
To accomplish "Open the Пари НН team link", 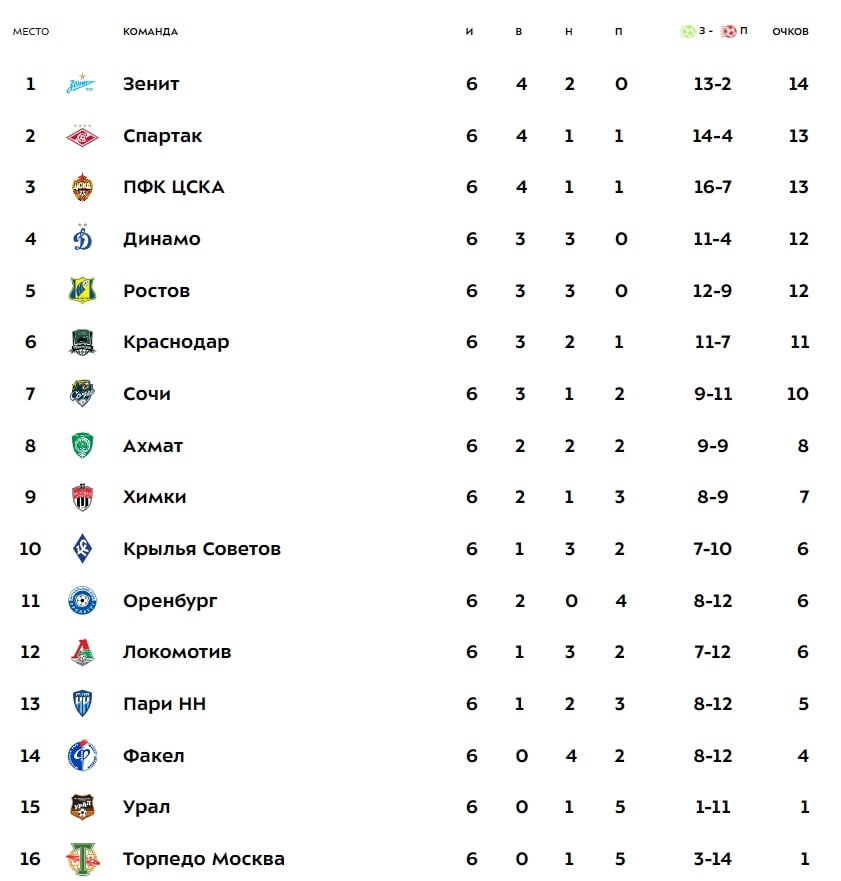I will pos(164,704).
